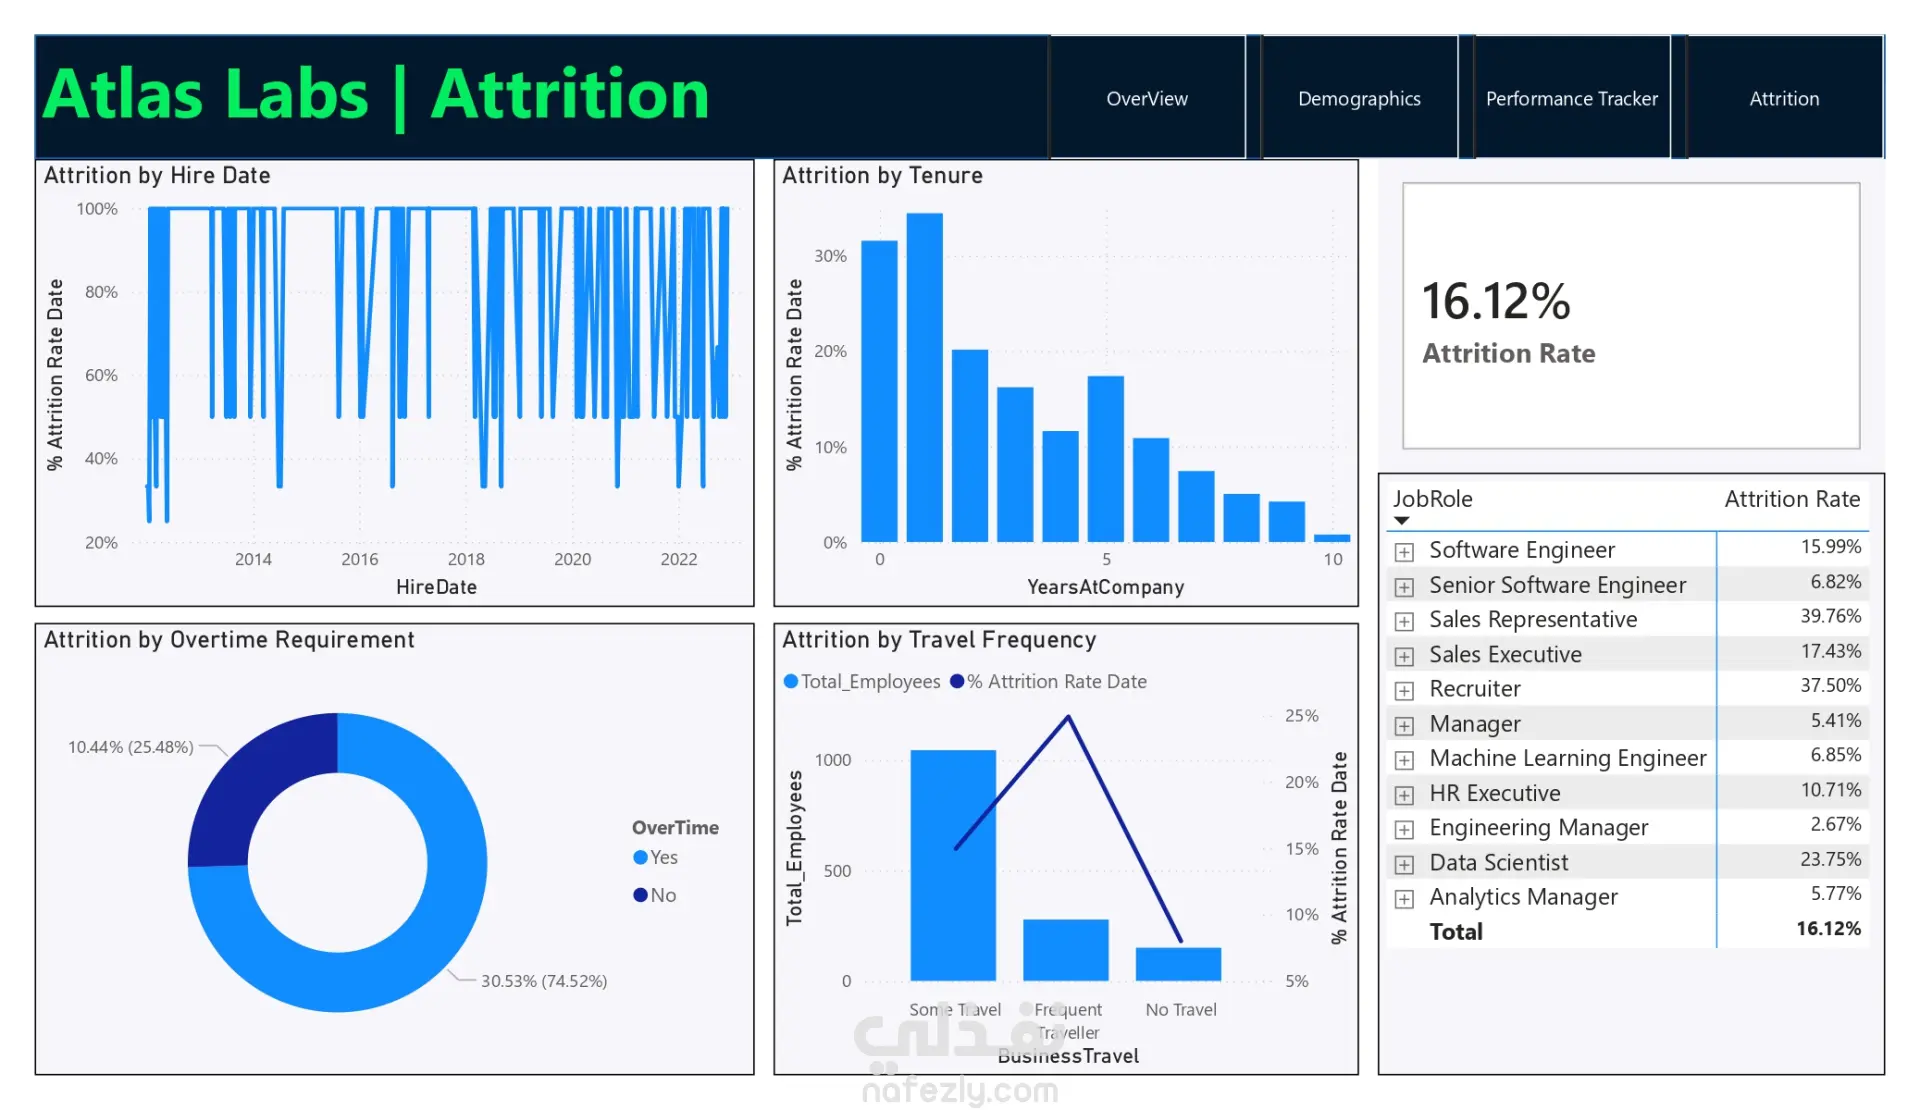1920x1110 pixels.
Task: Go to Performance Tracker page
Action: coord(1572,98)
